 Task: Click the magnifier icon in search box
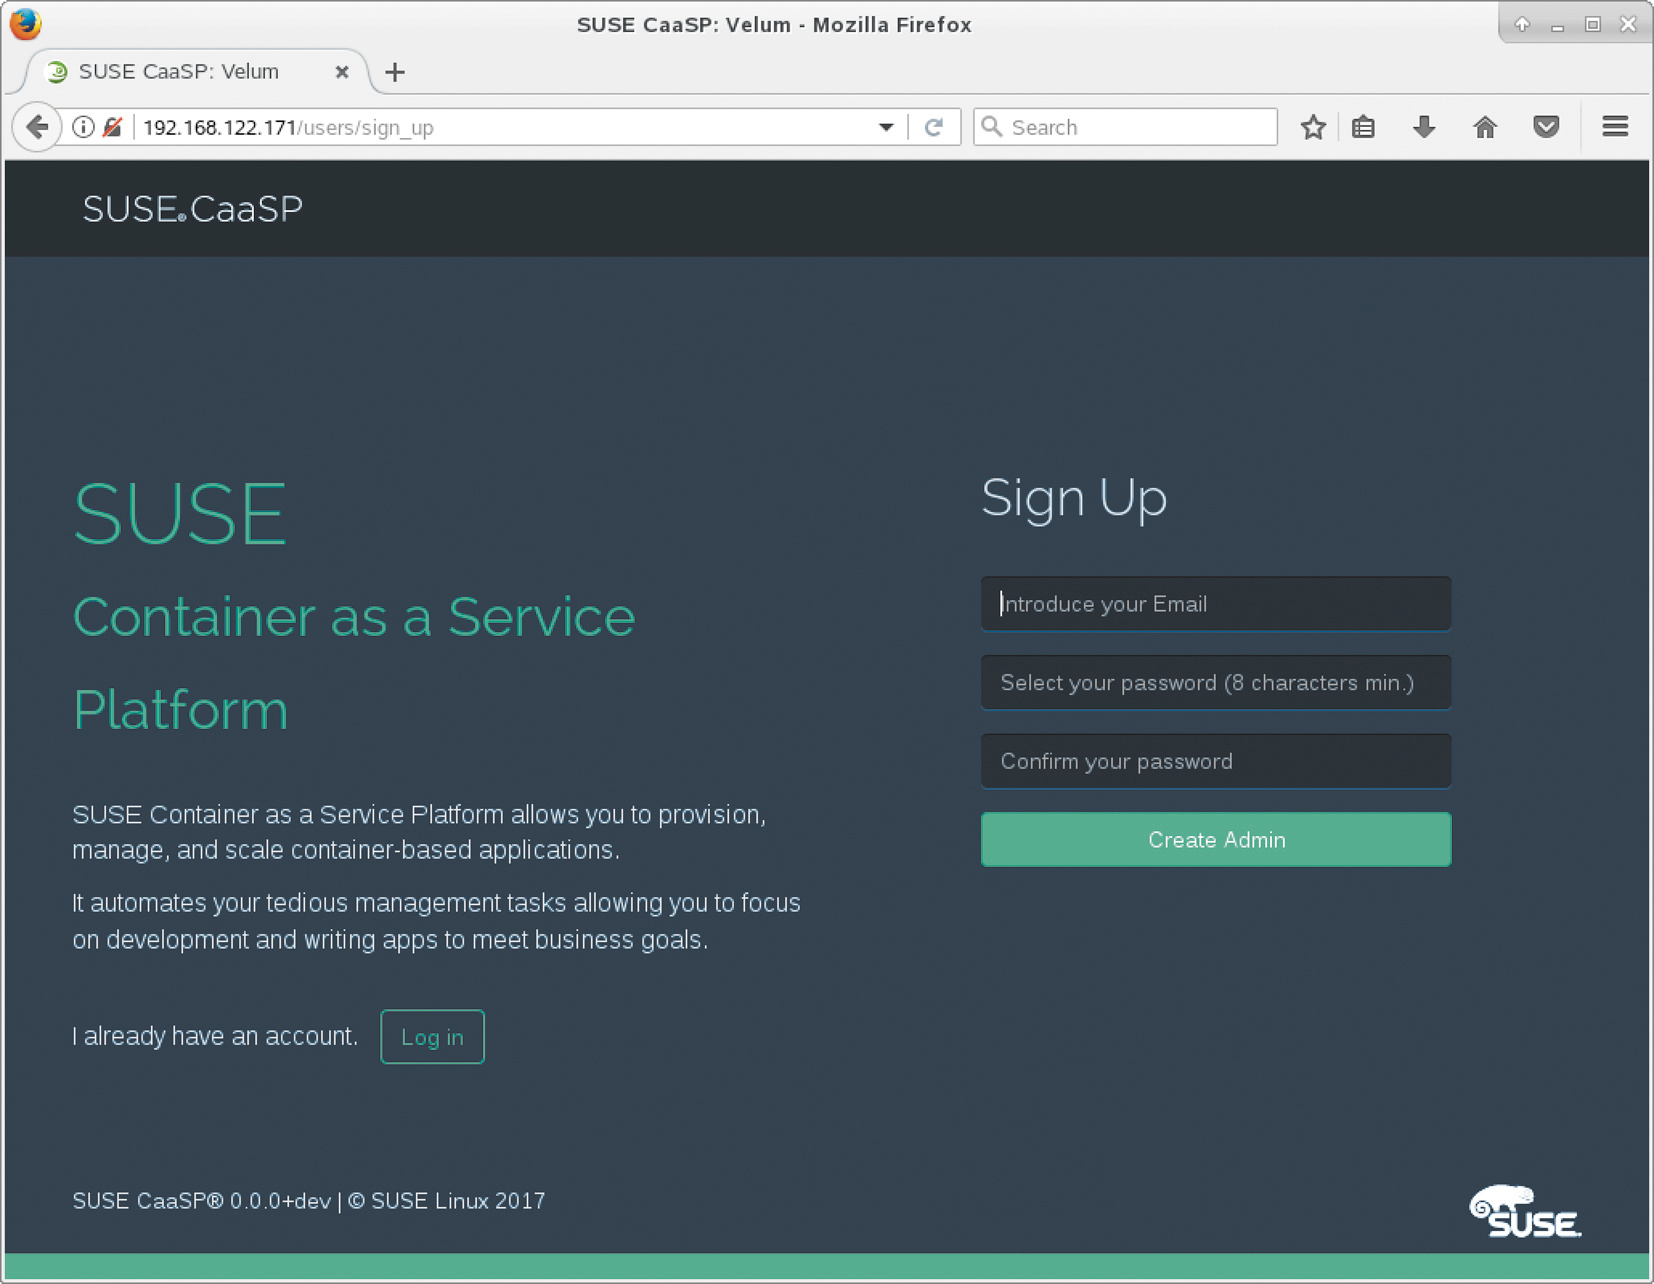[x=992, y=127]
